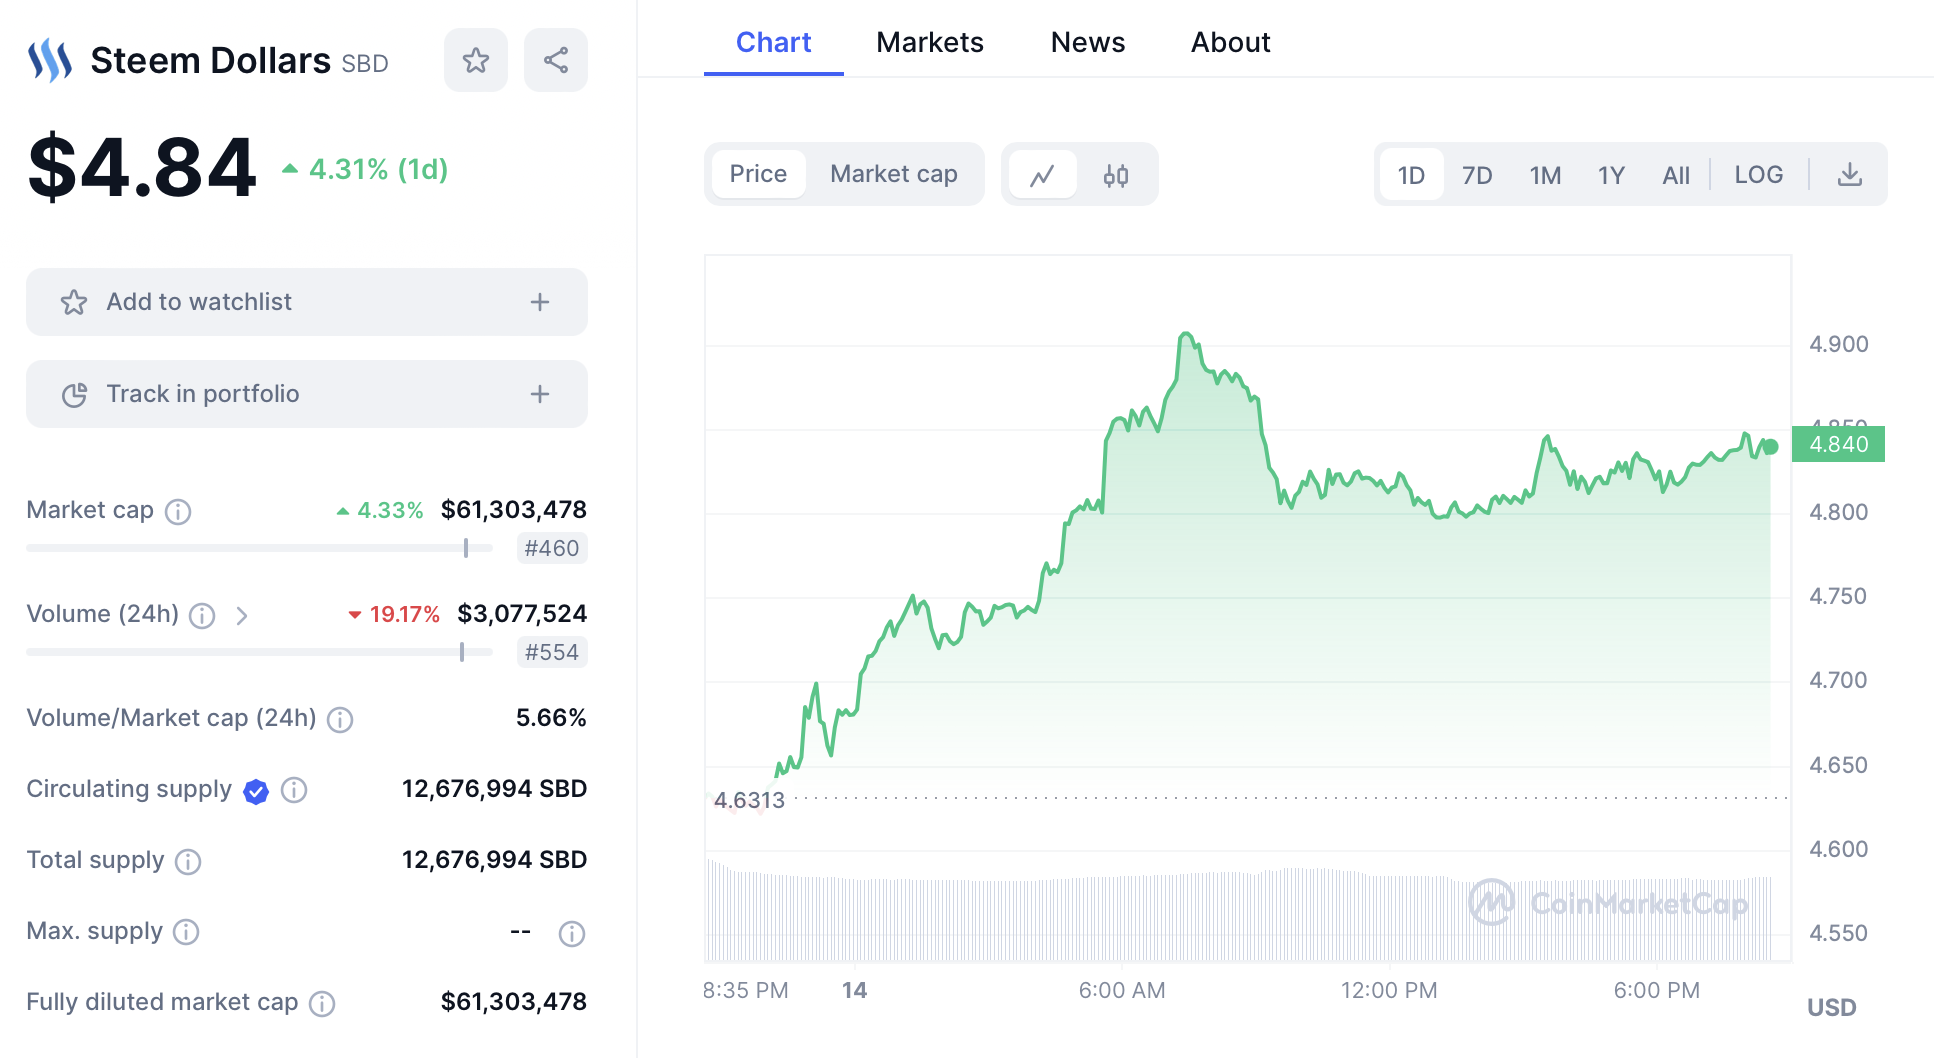Click the Market cap rank slider bar
1934x1058 pixels.
pos(260,548)
